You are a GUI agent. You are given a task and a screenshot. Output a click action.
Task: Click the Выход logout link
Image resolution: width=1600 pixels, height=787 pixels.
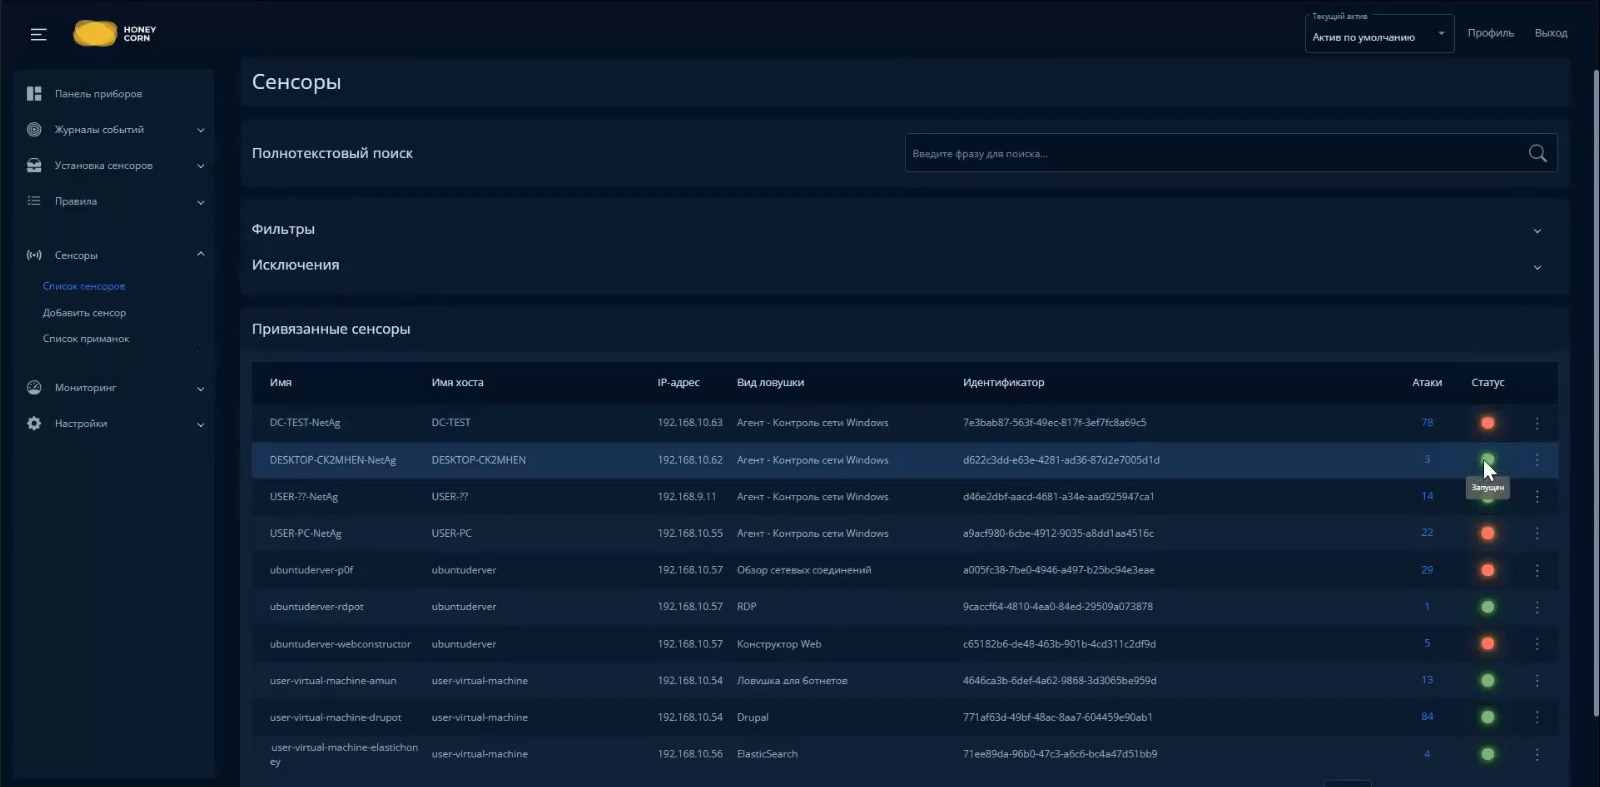1551,33
